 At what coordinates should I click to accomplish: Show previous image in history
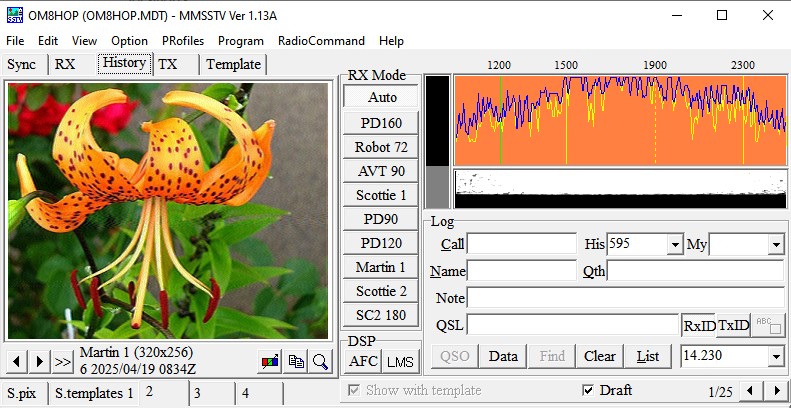click(18, 361)
